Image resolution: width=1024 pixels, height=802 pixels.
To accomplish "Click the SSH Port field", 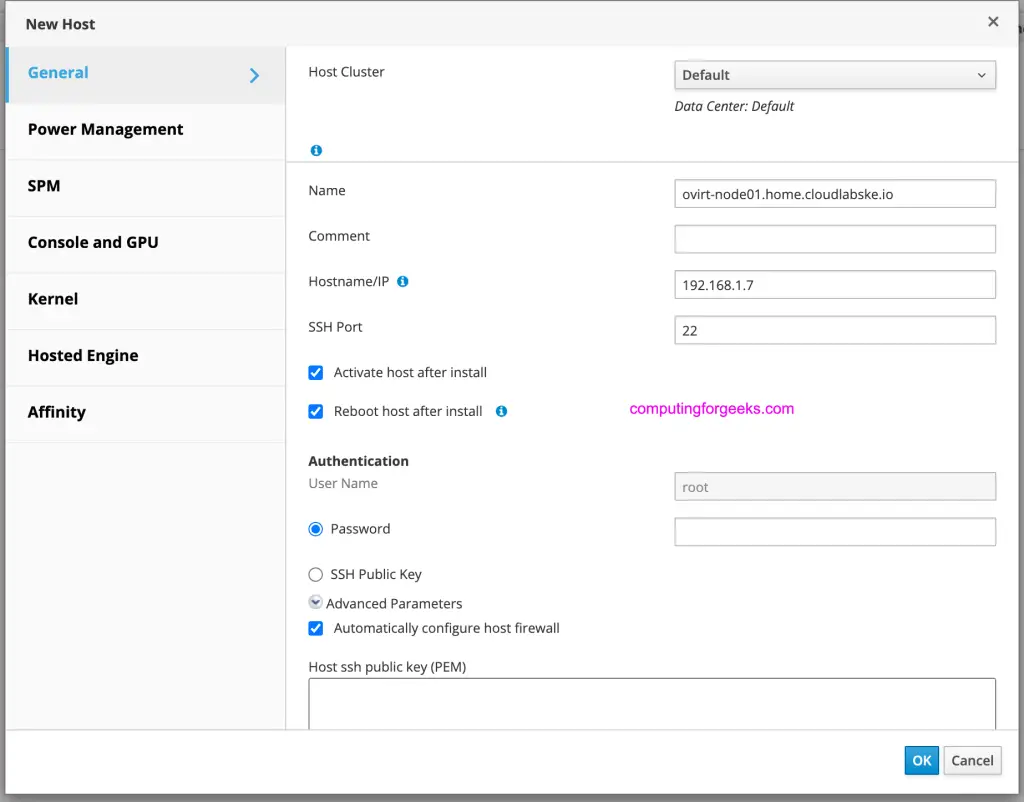I will coord(835,330).
